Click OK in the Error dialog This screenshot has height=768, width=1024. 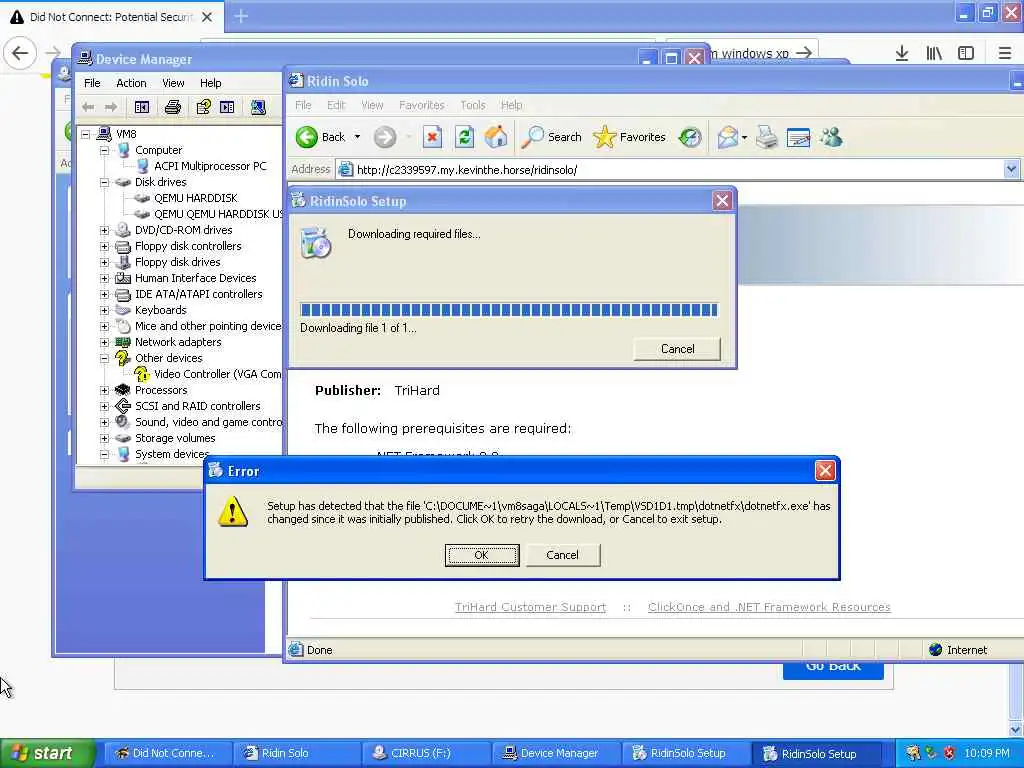[482, 555]
